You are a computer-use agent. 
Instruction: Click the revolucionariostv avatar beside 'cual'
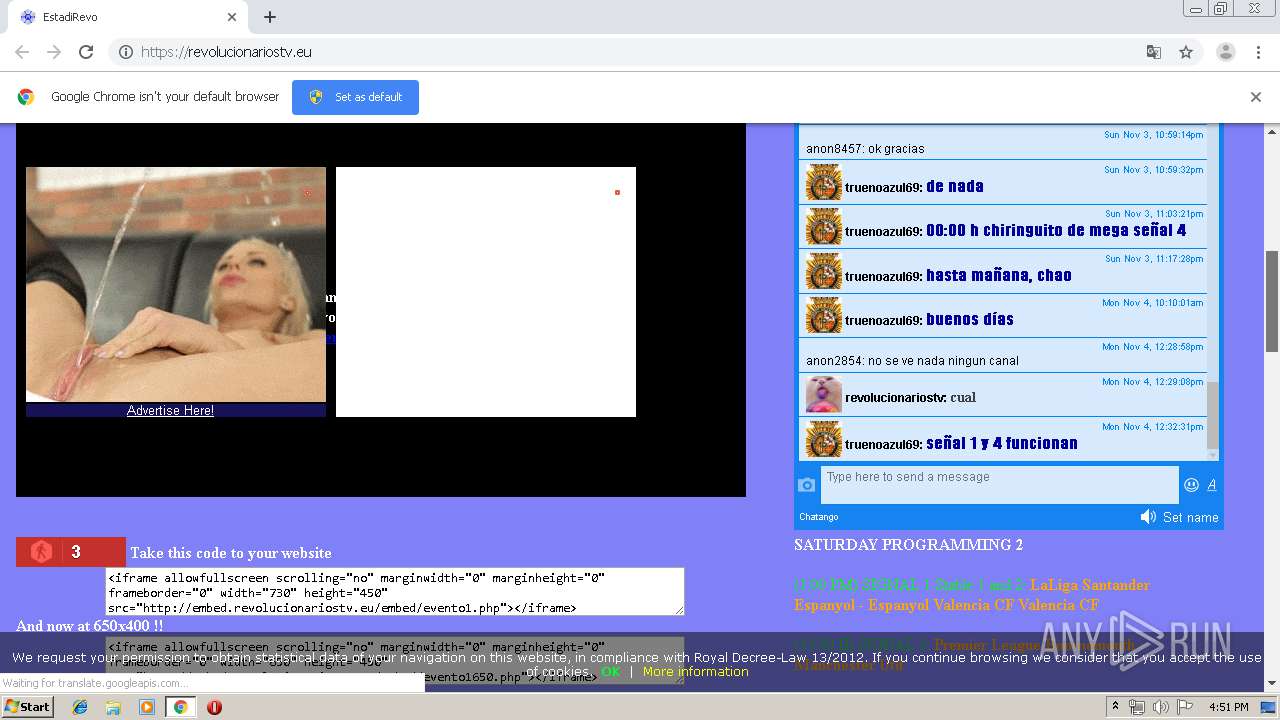(824, 395)
